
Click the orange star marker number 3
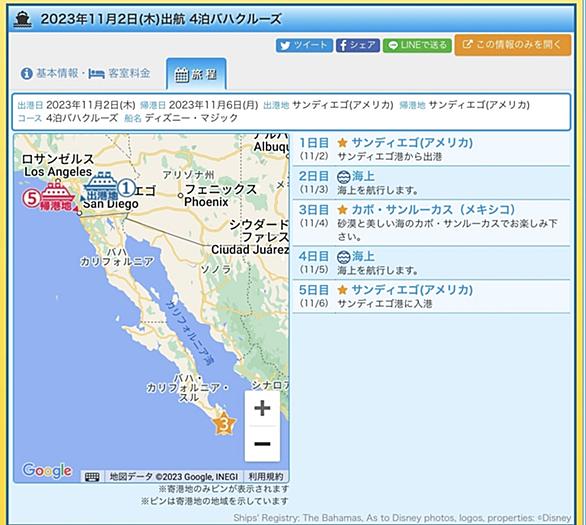[x=224, y=424]
